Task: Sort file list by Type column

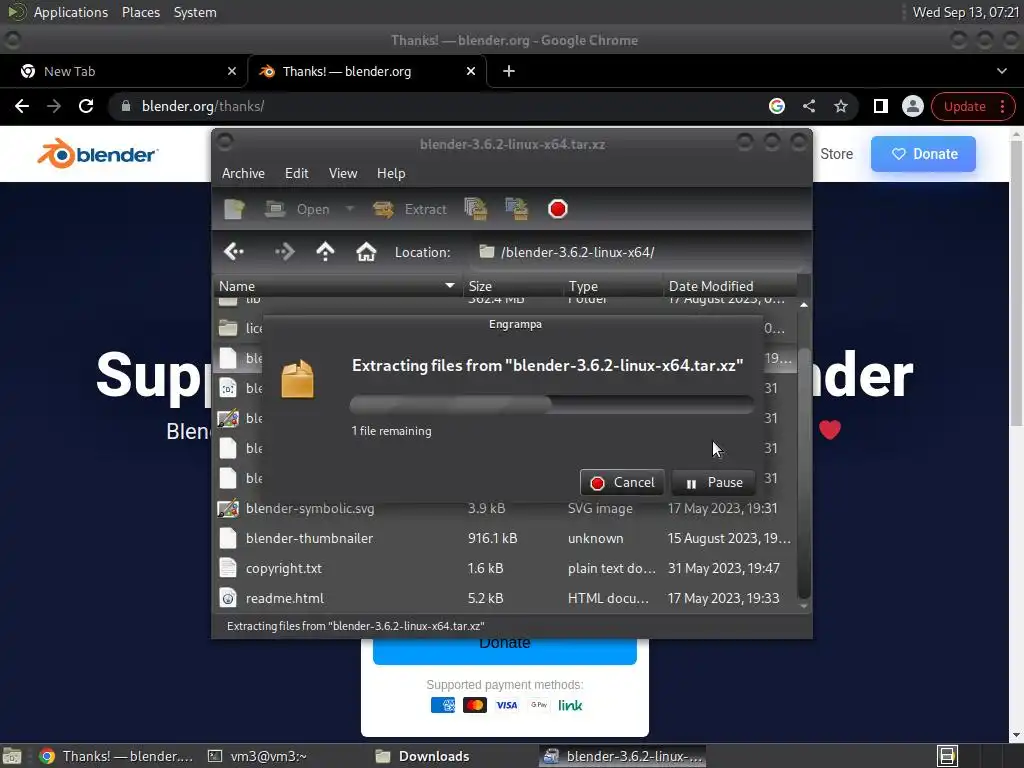Action: pos(613,286)
